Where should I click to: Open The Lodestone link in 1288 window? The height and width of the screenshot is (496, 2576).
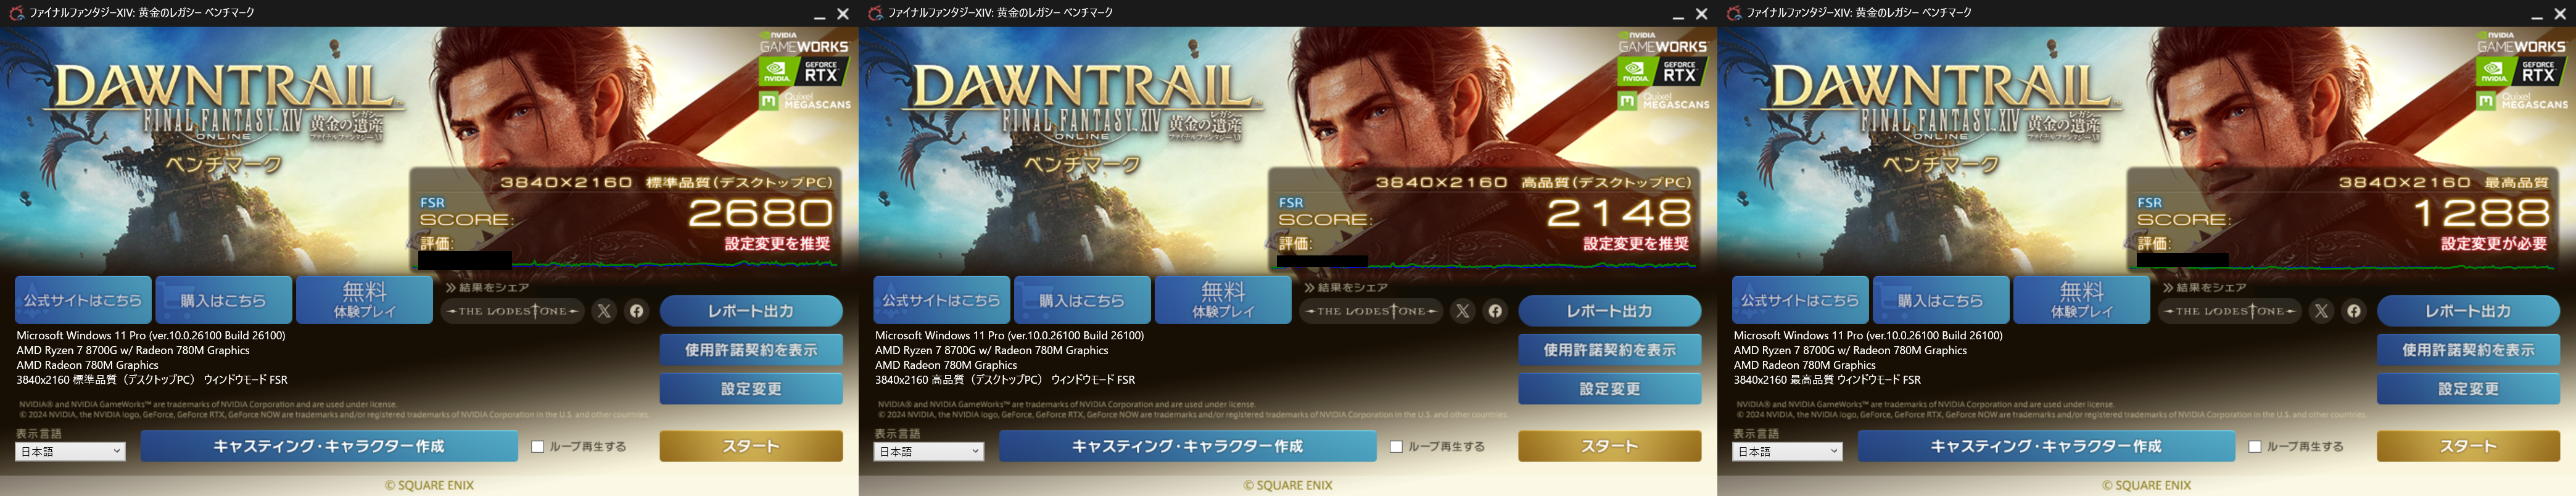tap(2231, 311)
